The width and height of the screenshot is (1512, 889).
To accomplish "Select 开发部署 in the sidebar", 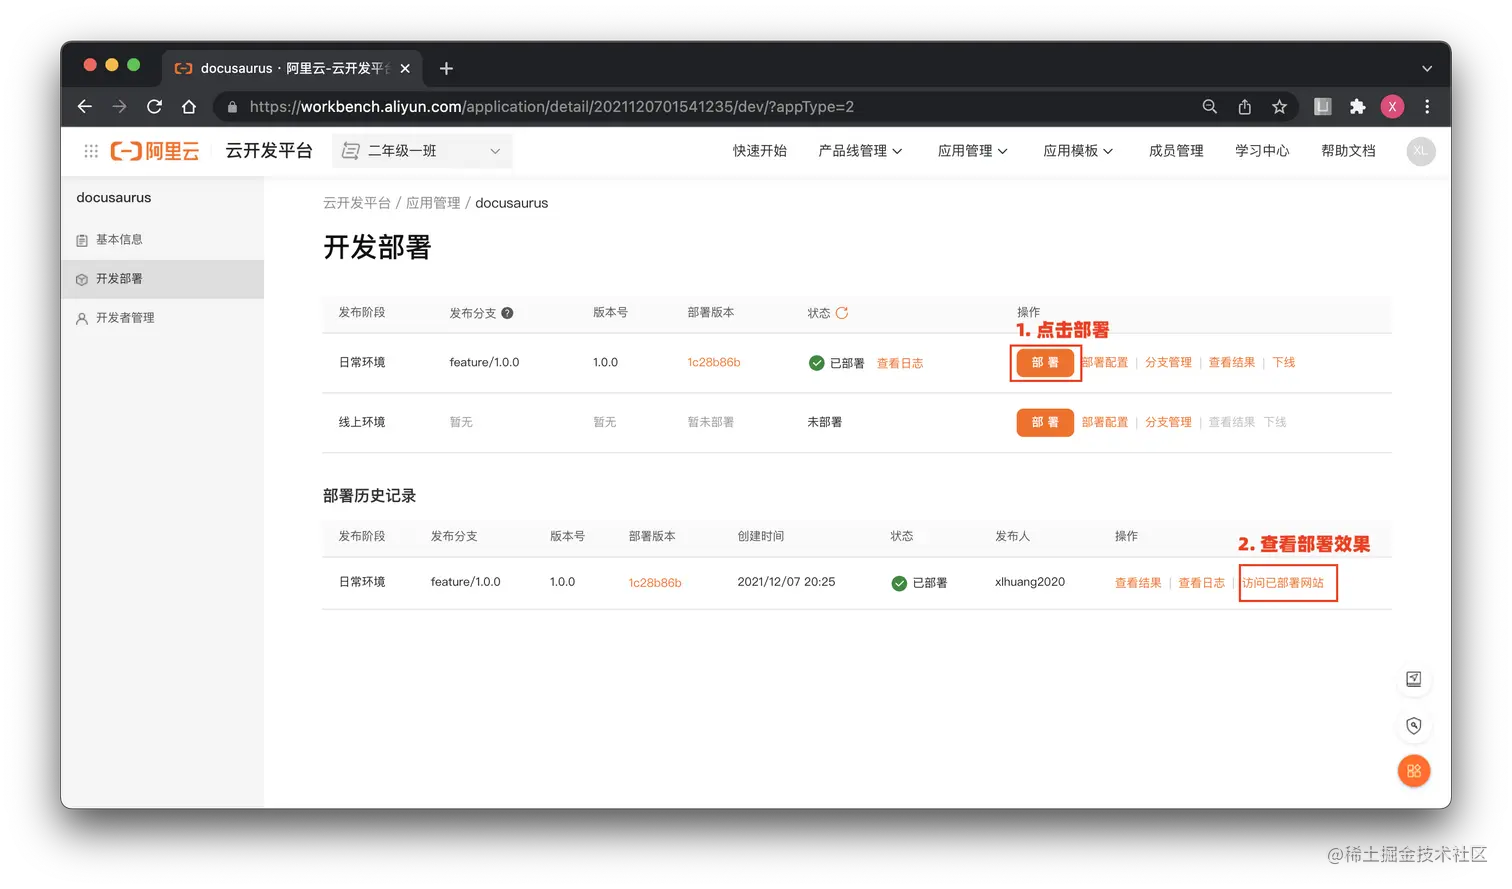I will point(162,279).
